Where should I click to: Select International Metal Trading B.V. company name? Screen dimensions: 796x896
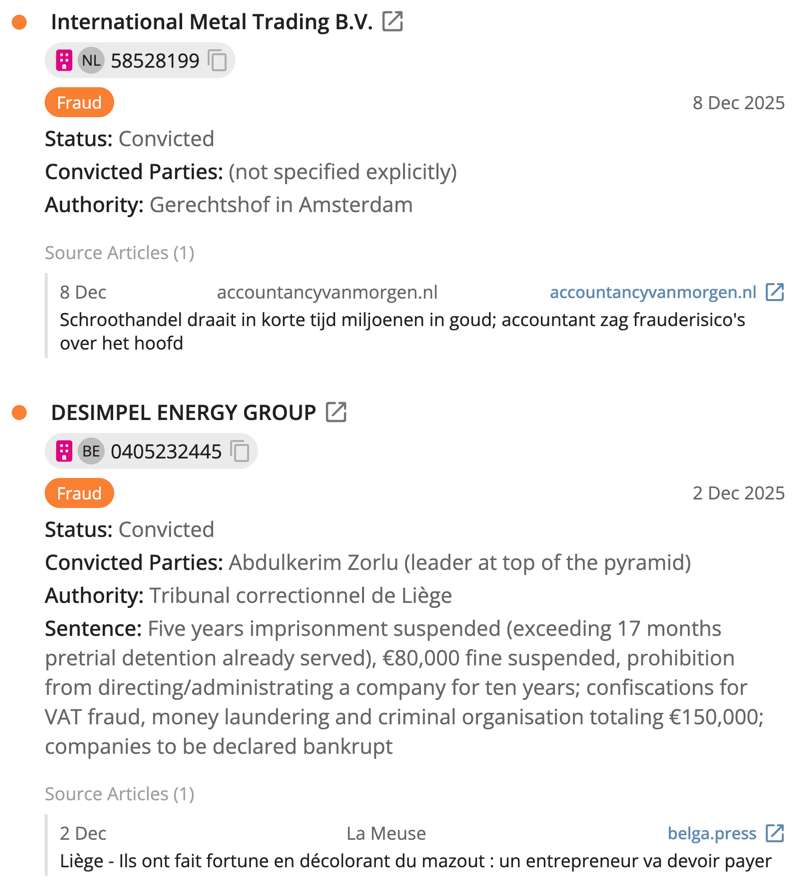coord(211,22)
